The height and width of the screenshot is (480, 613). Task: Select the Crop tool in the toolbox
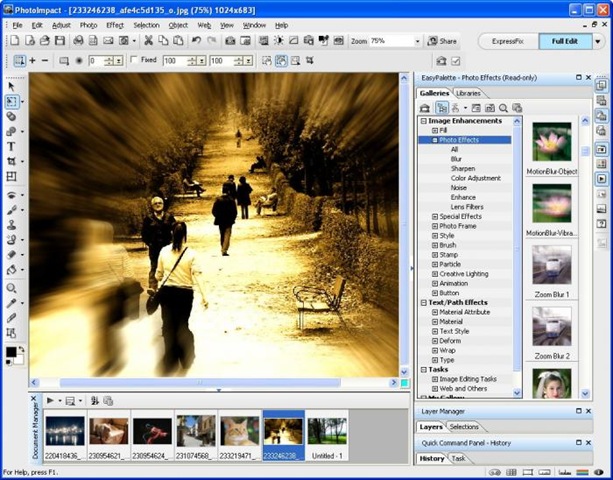(x=11, y=161)
